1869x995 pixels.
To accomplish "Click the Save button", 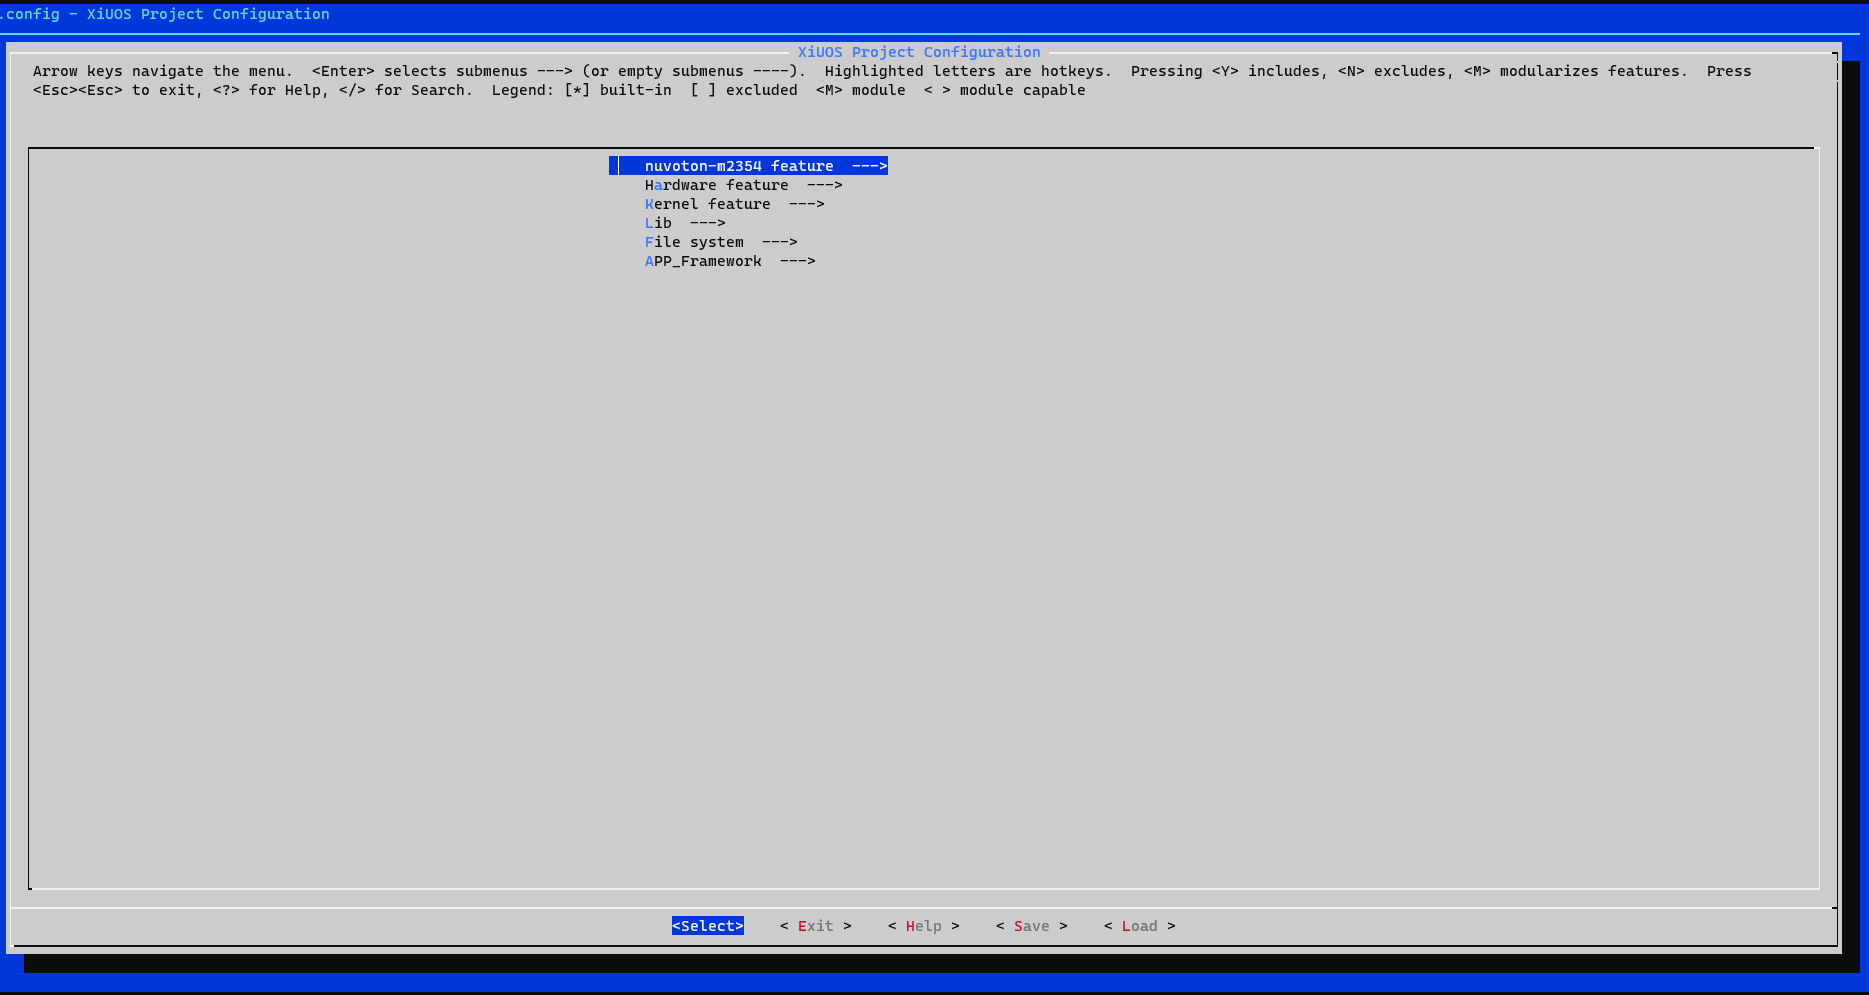I will [1032, 926].
